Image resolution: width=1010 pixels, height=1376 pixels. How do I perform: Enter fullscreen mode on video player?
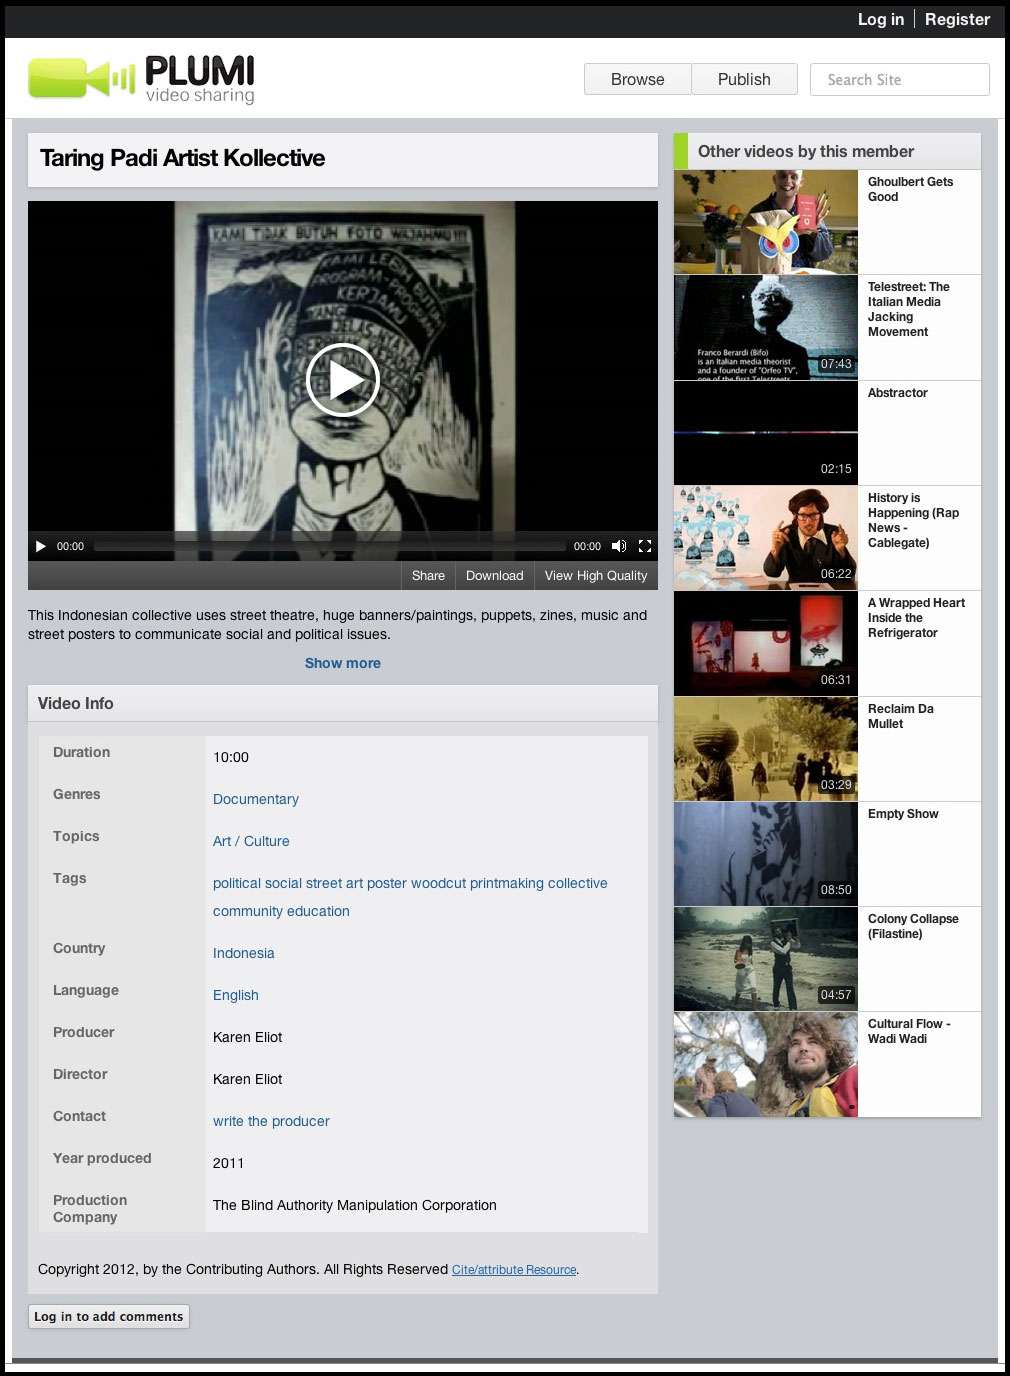tap(645, 546)
